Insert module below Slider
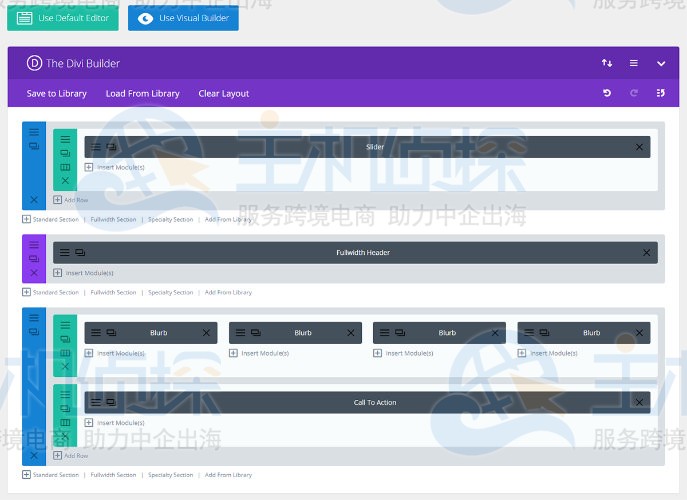This screenshot has height=500, width=687. click(x=114, y=167)
